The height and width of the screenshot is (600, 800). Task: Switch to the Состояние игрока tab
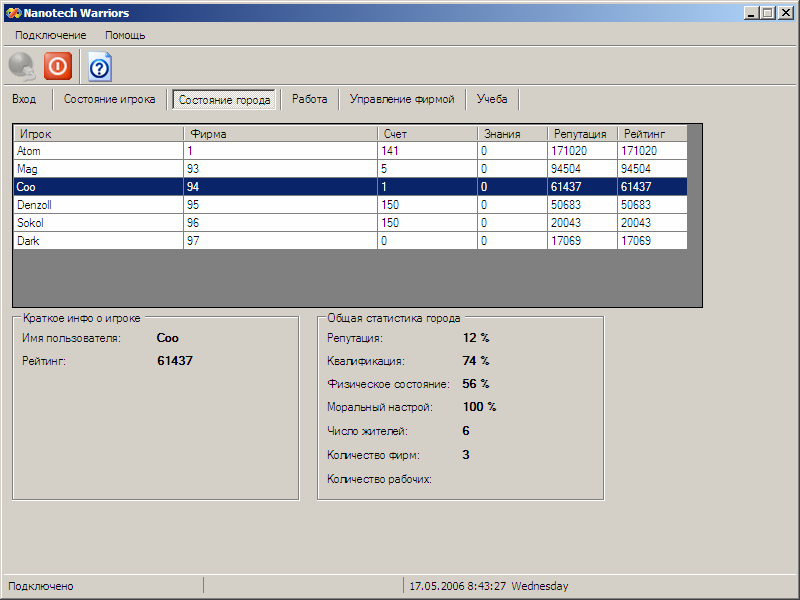[109, 99]
